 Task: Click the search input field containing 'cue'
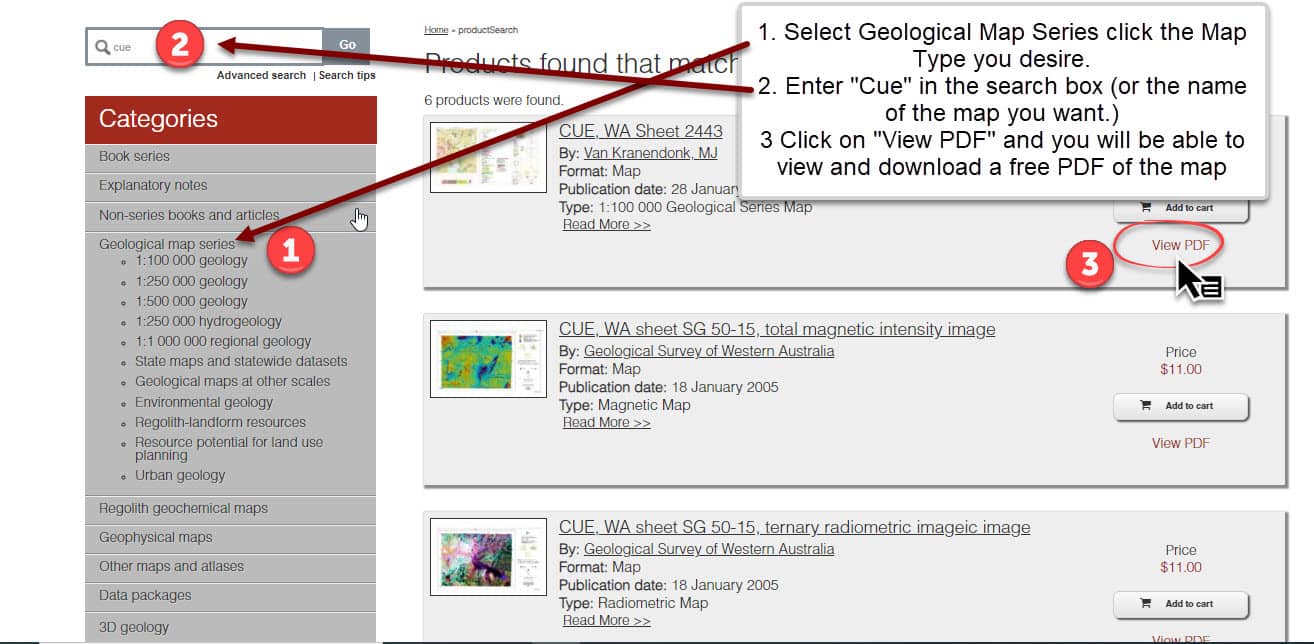(x=204, y=46)
